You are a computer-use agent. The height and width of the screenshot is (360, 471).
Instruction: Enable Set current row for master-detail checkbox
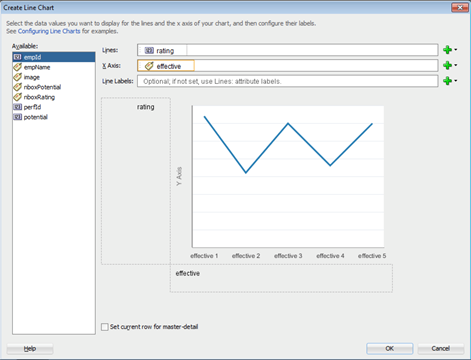(x=105, y=327)
